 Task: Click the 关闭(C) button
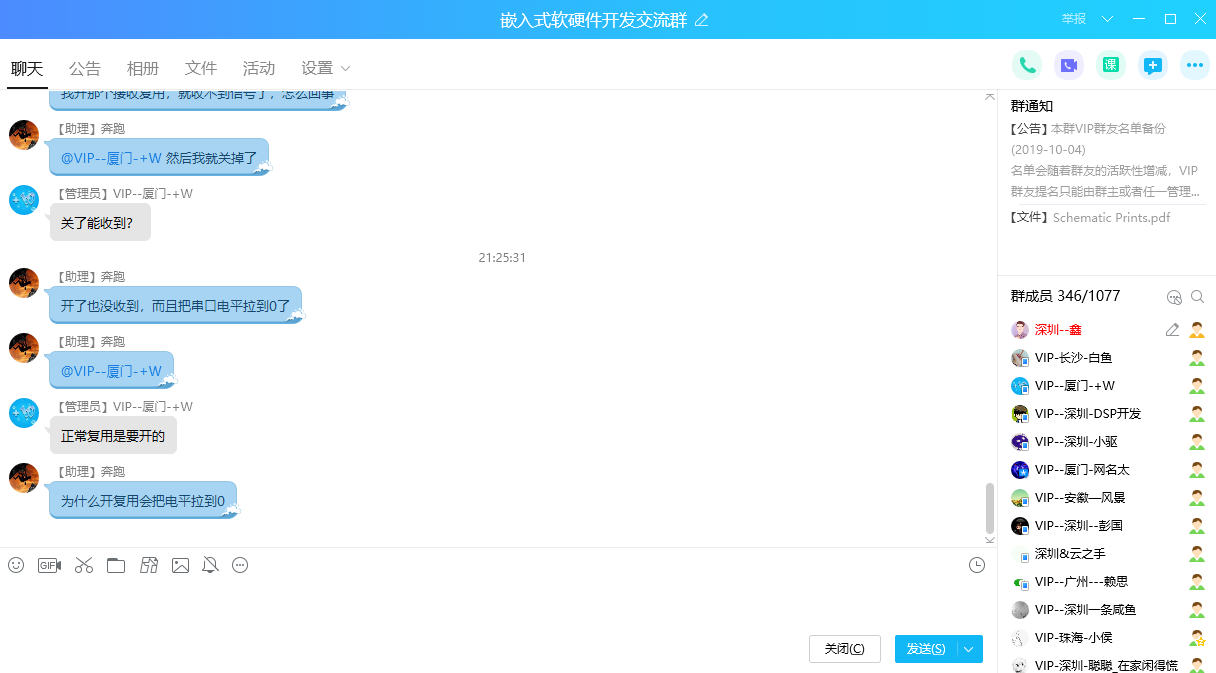tap(844, 649)
